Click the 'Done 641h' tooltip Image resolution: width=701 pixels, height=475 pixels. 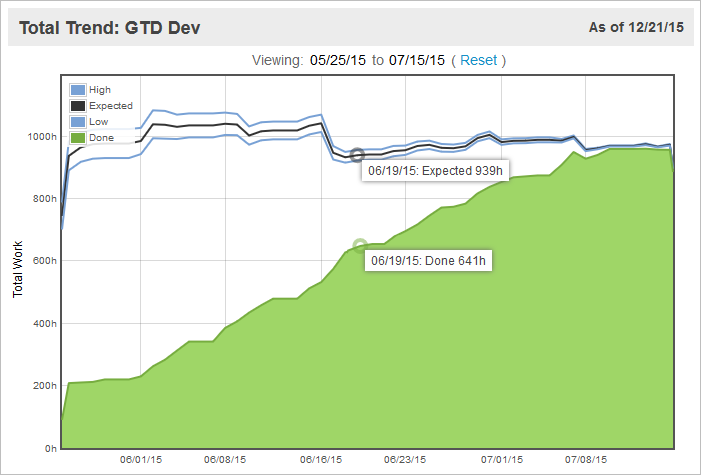[x=428, y=261]
